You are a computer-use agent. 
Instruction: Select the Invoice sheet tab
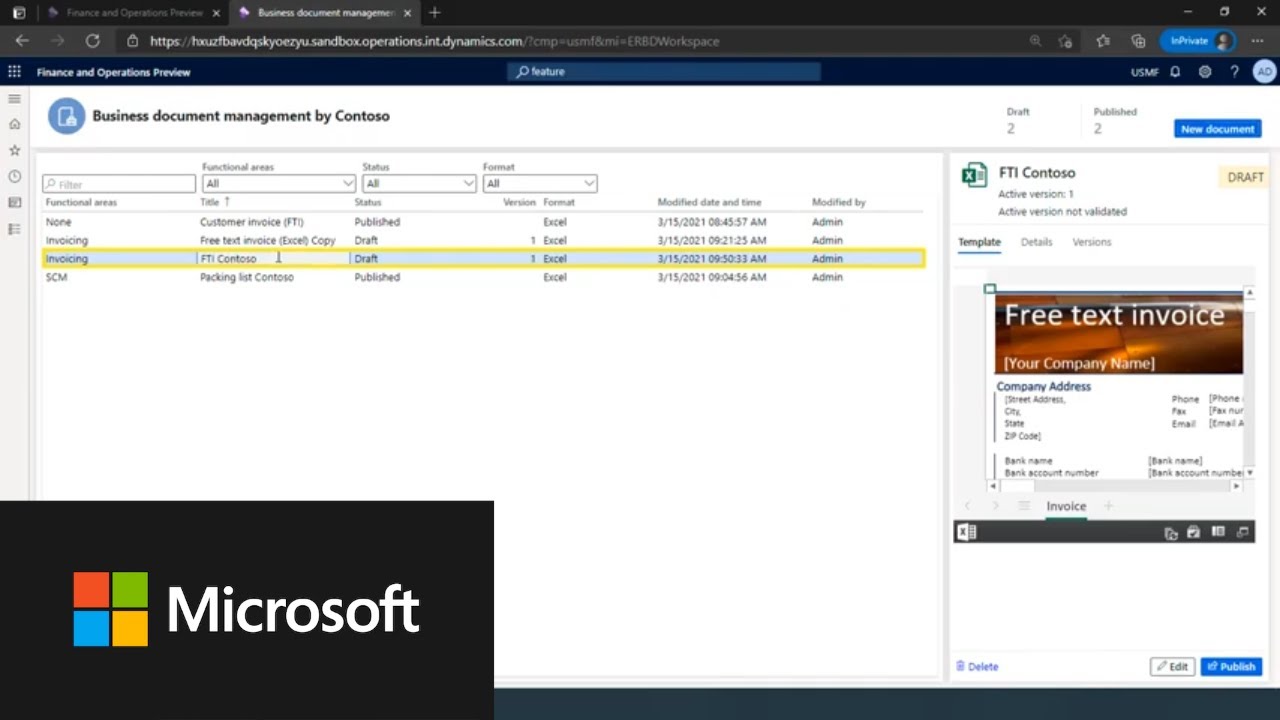(x=1066, y=506)
